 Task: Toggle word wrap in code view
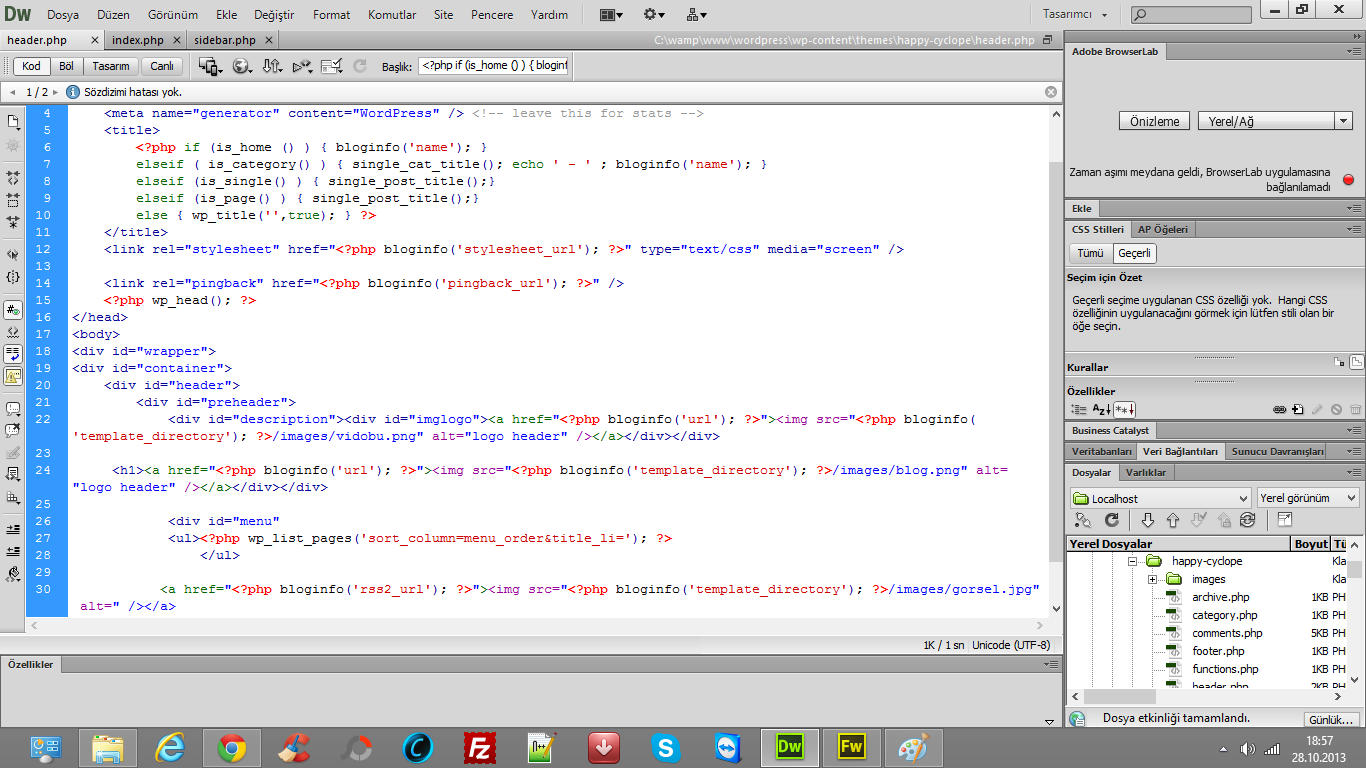tap(13, 354)
